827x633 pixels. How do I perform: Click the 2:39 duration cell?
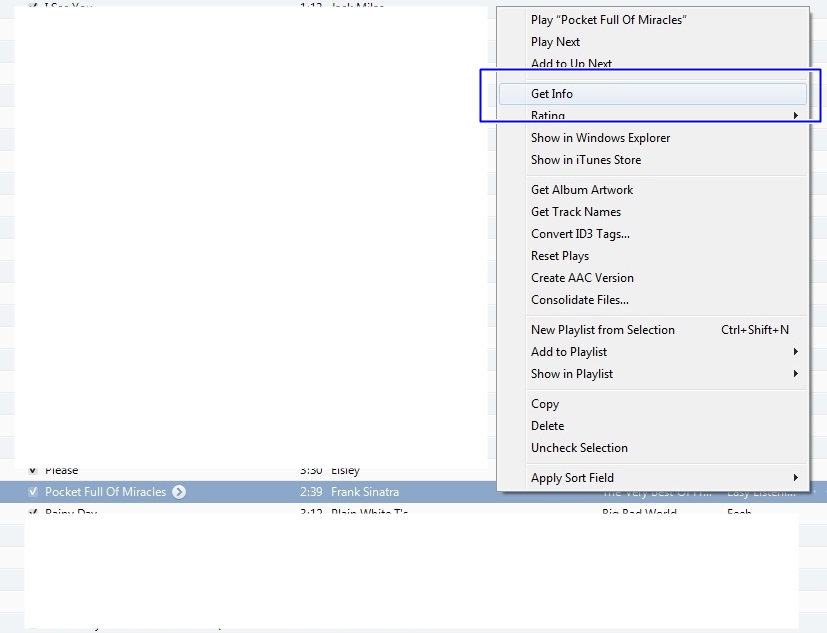(x=311, y=492)
